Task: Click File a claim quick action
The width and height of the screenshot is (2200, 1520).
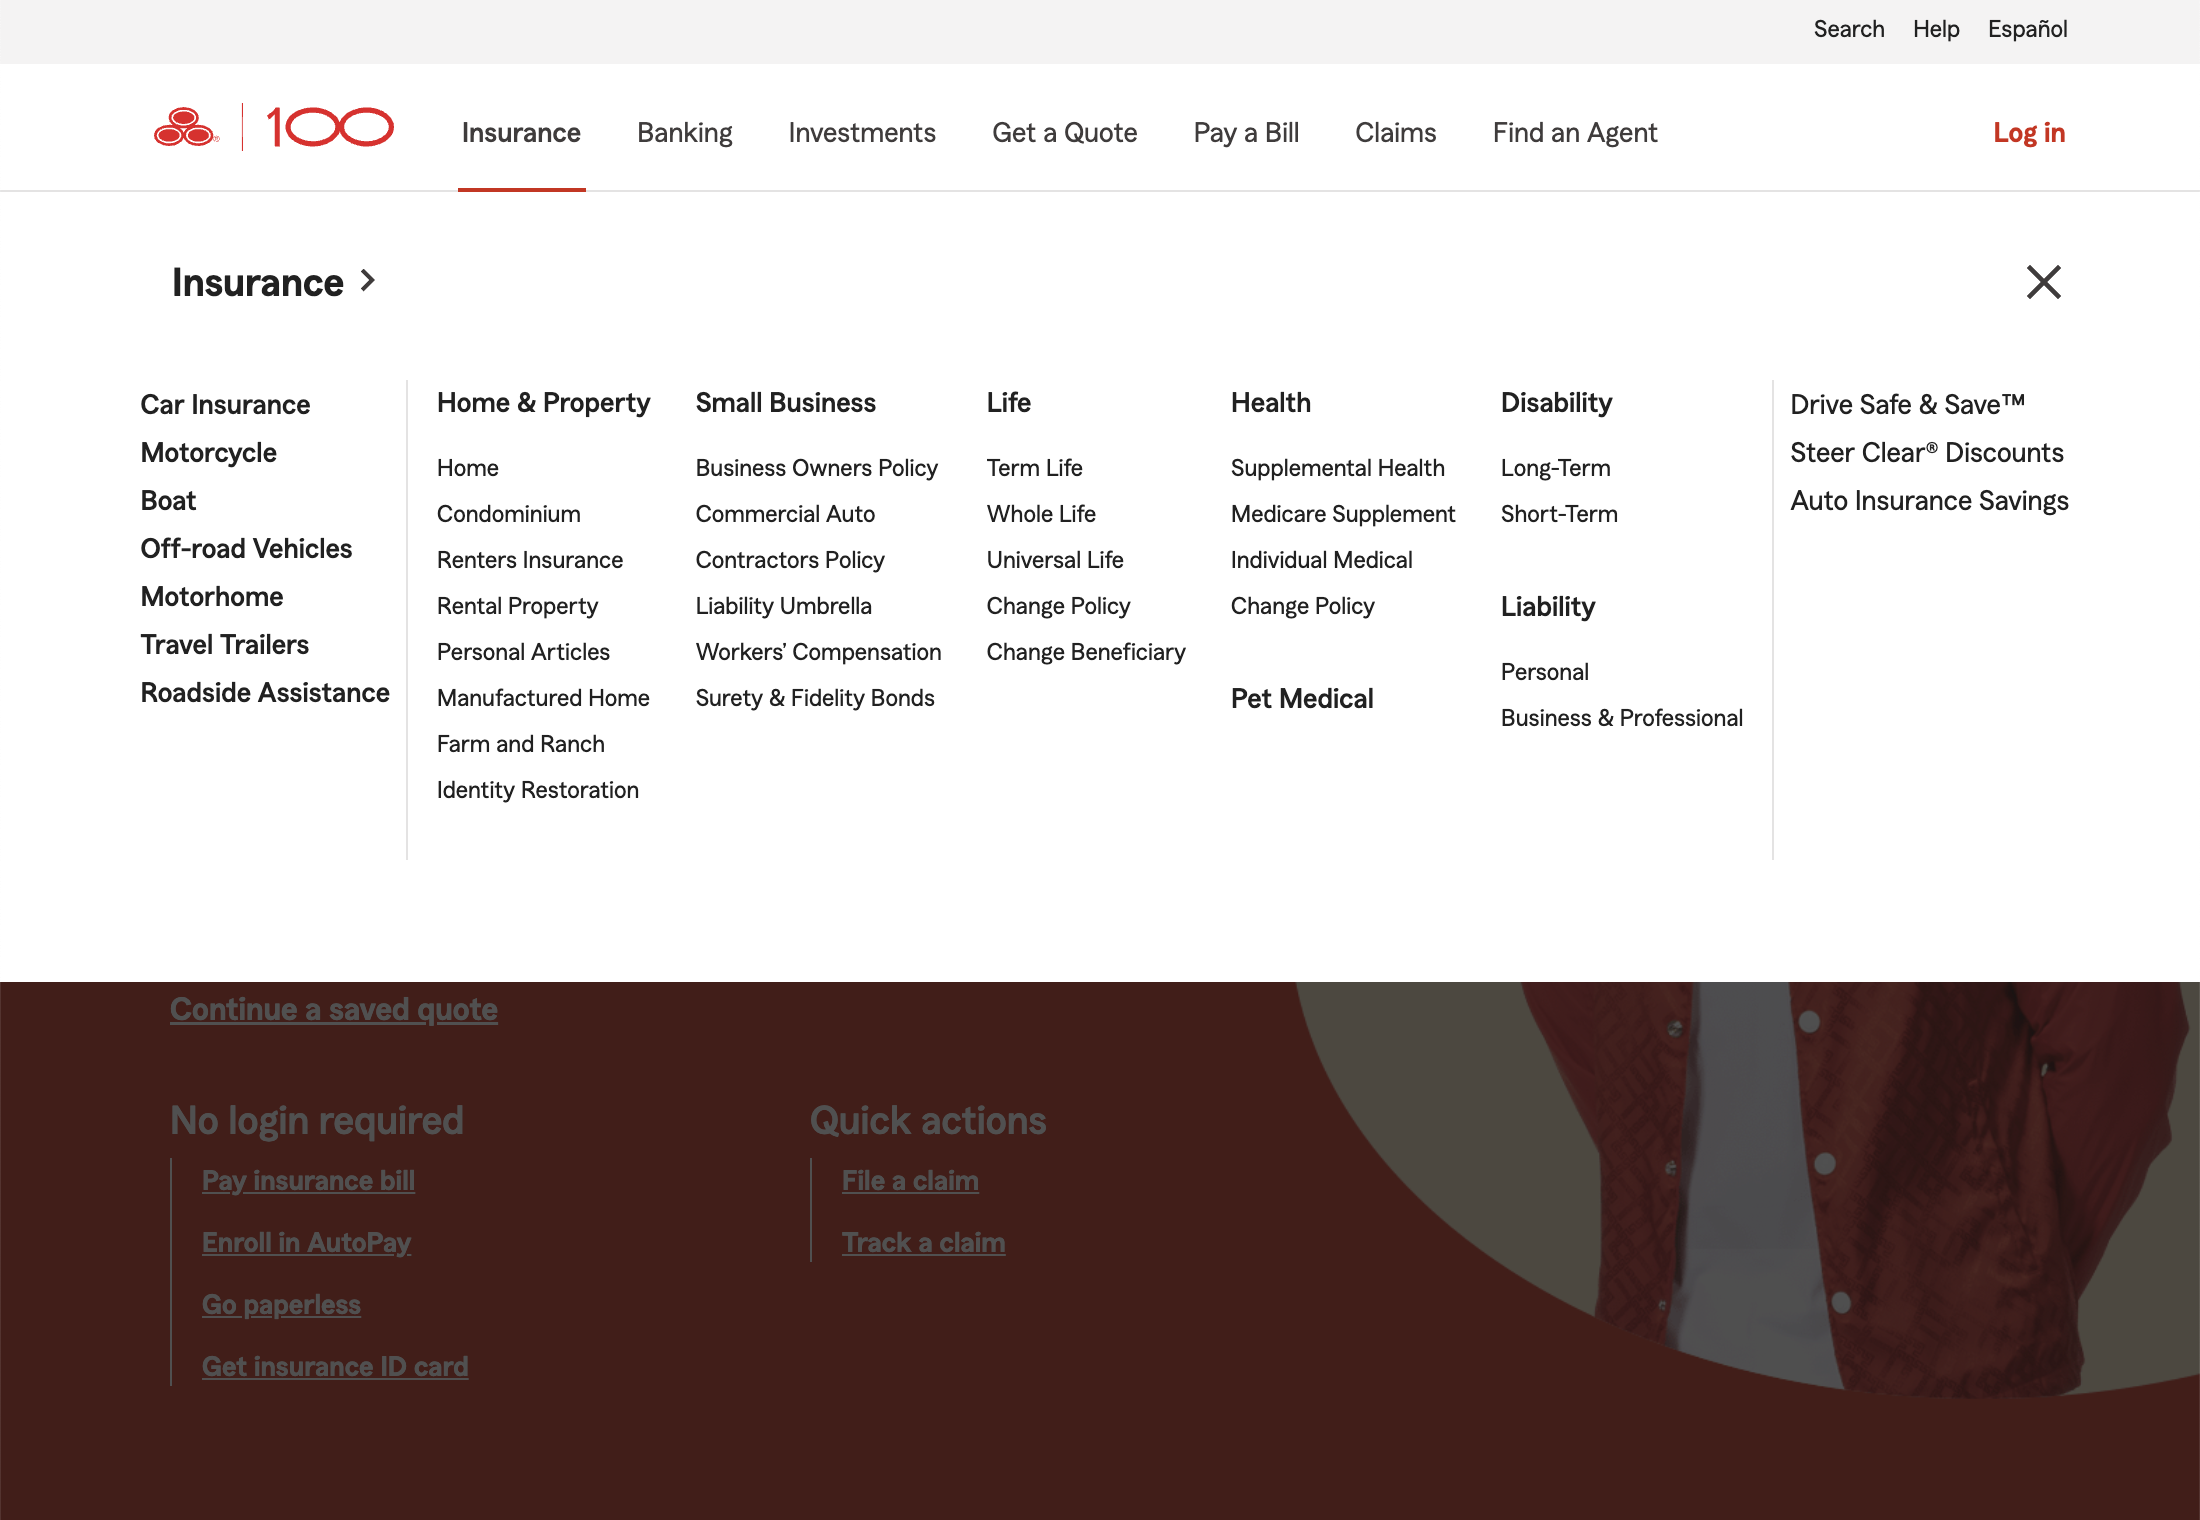Action: (910, 1180)
